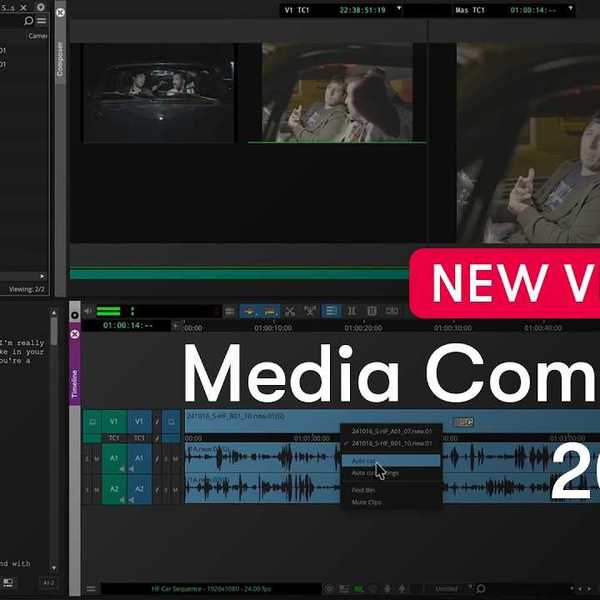Select the blue record V1 track
The width and height of the screenshot is (600, 600).
pyautogui.click(x=139, y=421)
